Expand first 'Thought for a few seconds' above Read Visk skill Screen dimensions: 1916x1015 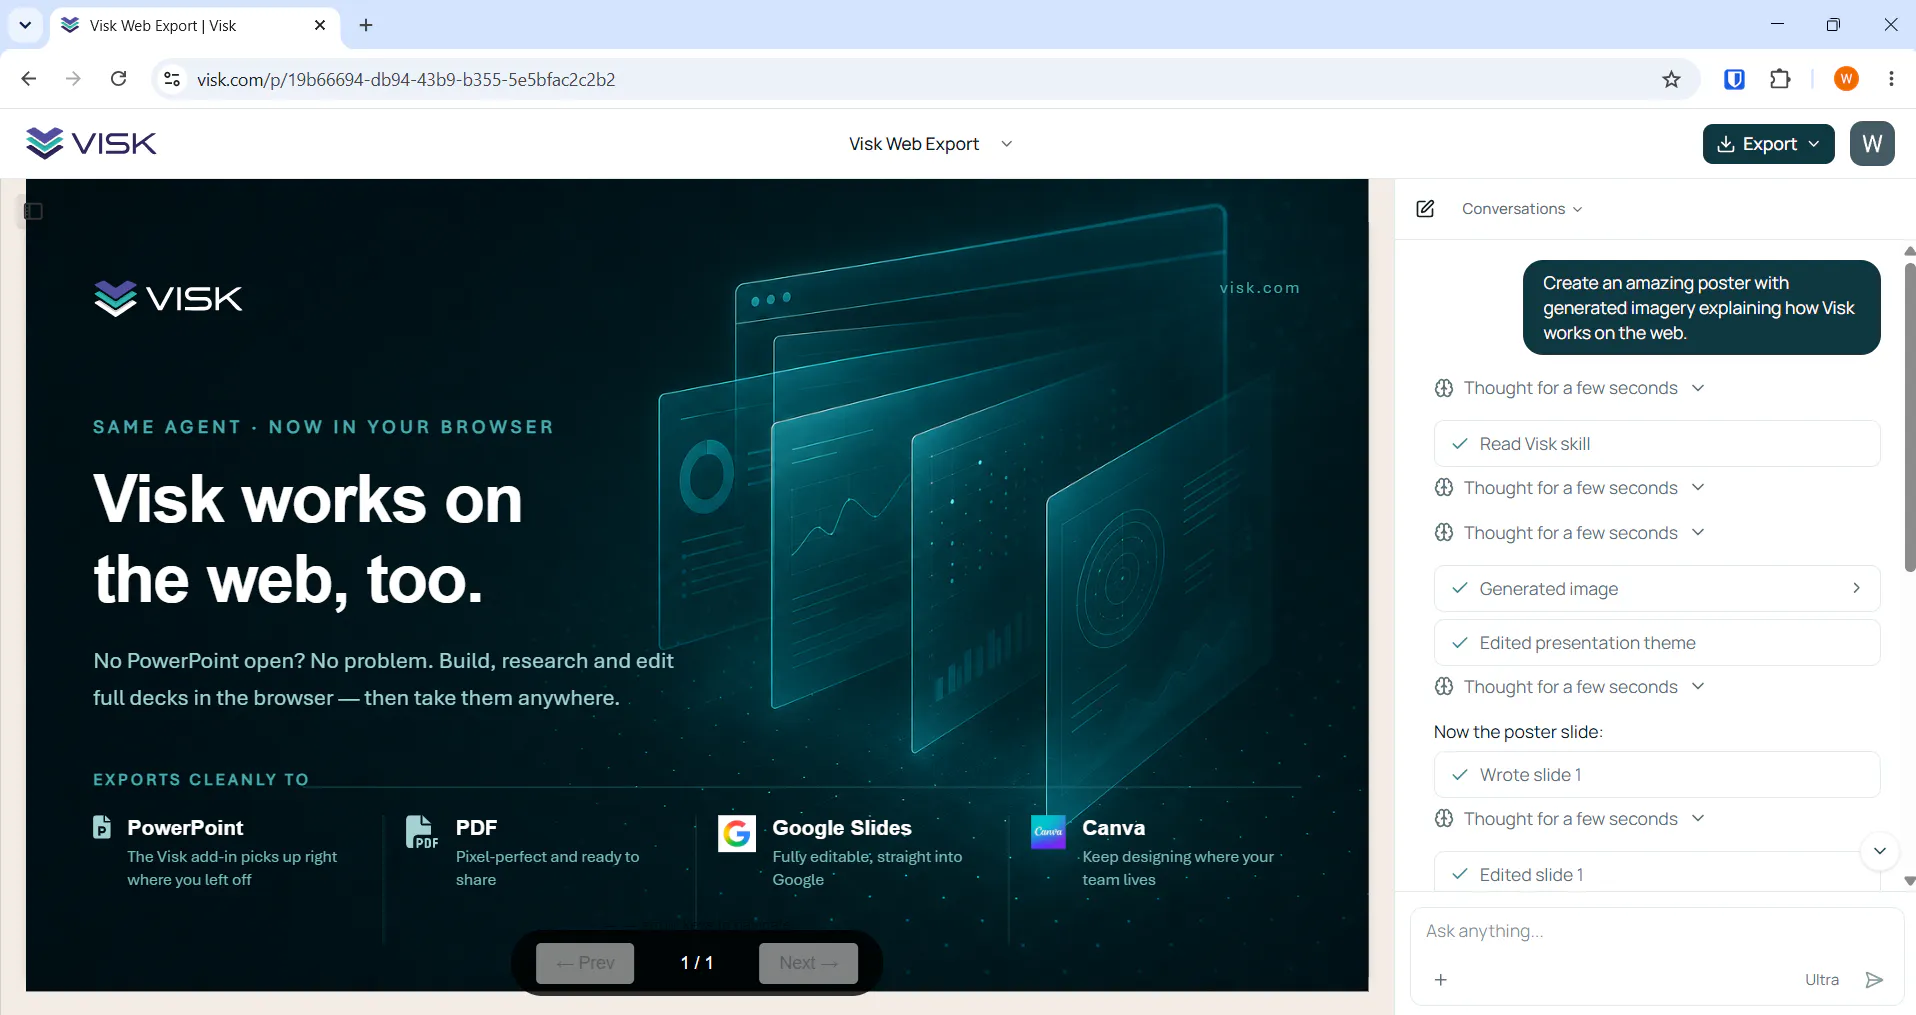click(x=1569, y=388)
